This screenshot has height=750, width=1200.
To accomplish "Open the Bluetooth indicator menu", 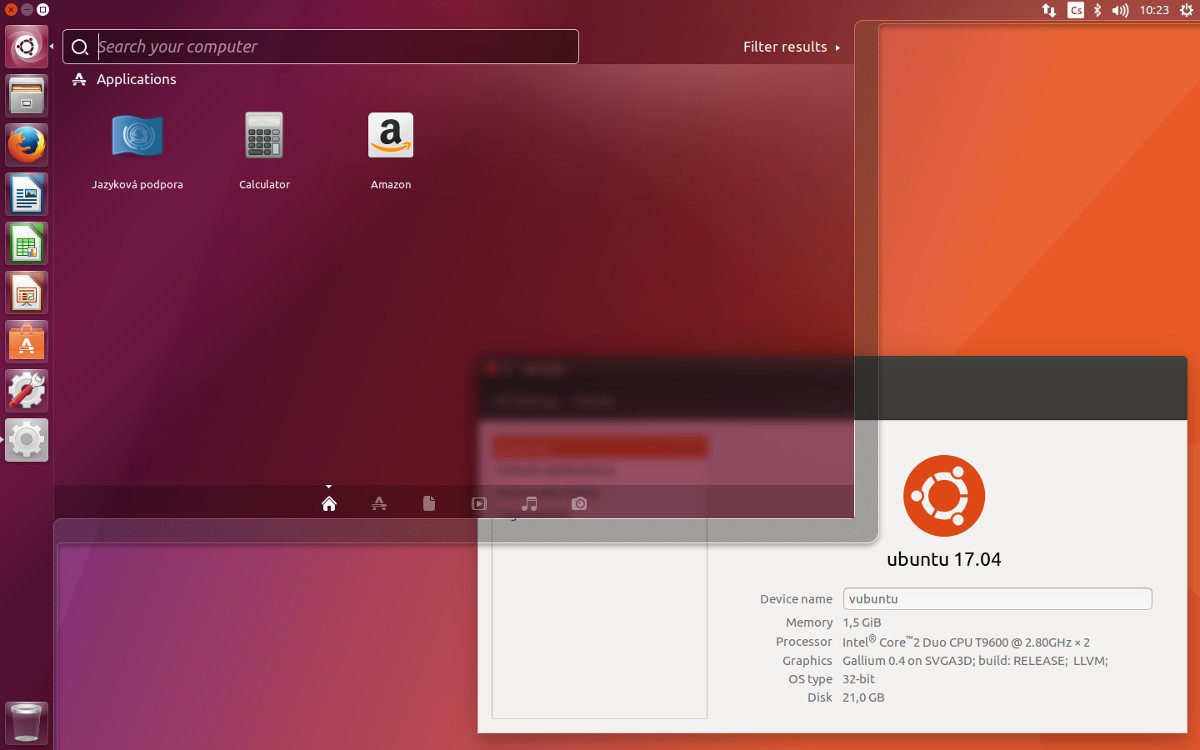I will pyautogui.click(x=1097, y=10).
